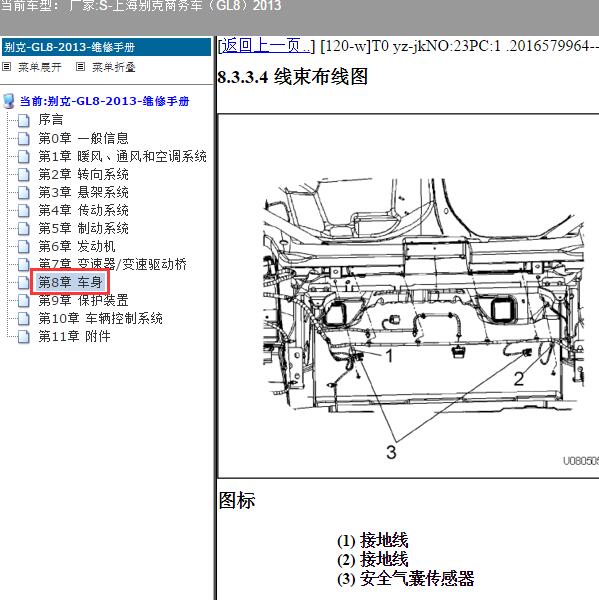
Task: Select chapter 第3章 悬架系统
Action: 83,192
